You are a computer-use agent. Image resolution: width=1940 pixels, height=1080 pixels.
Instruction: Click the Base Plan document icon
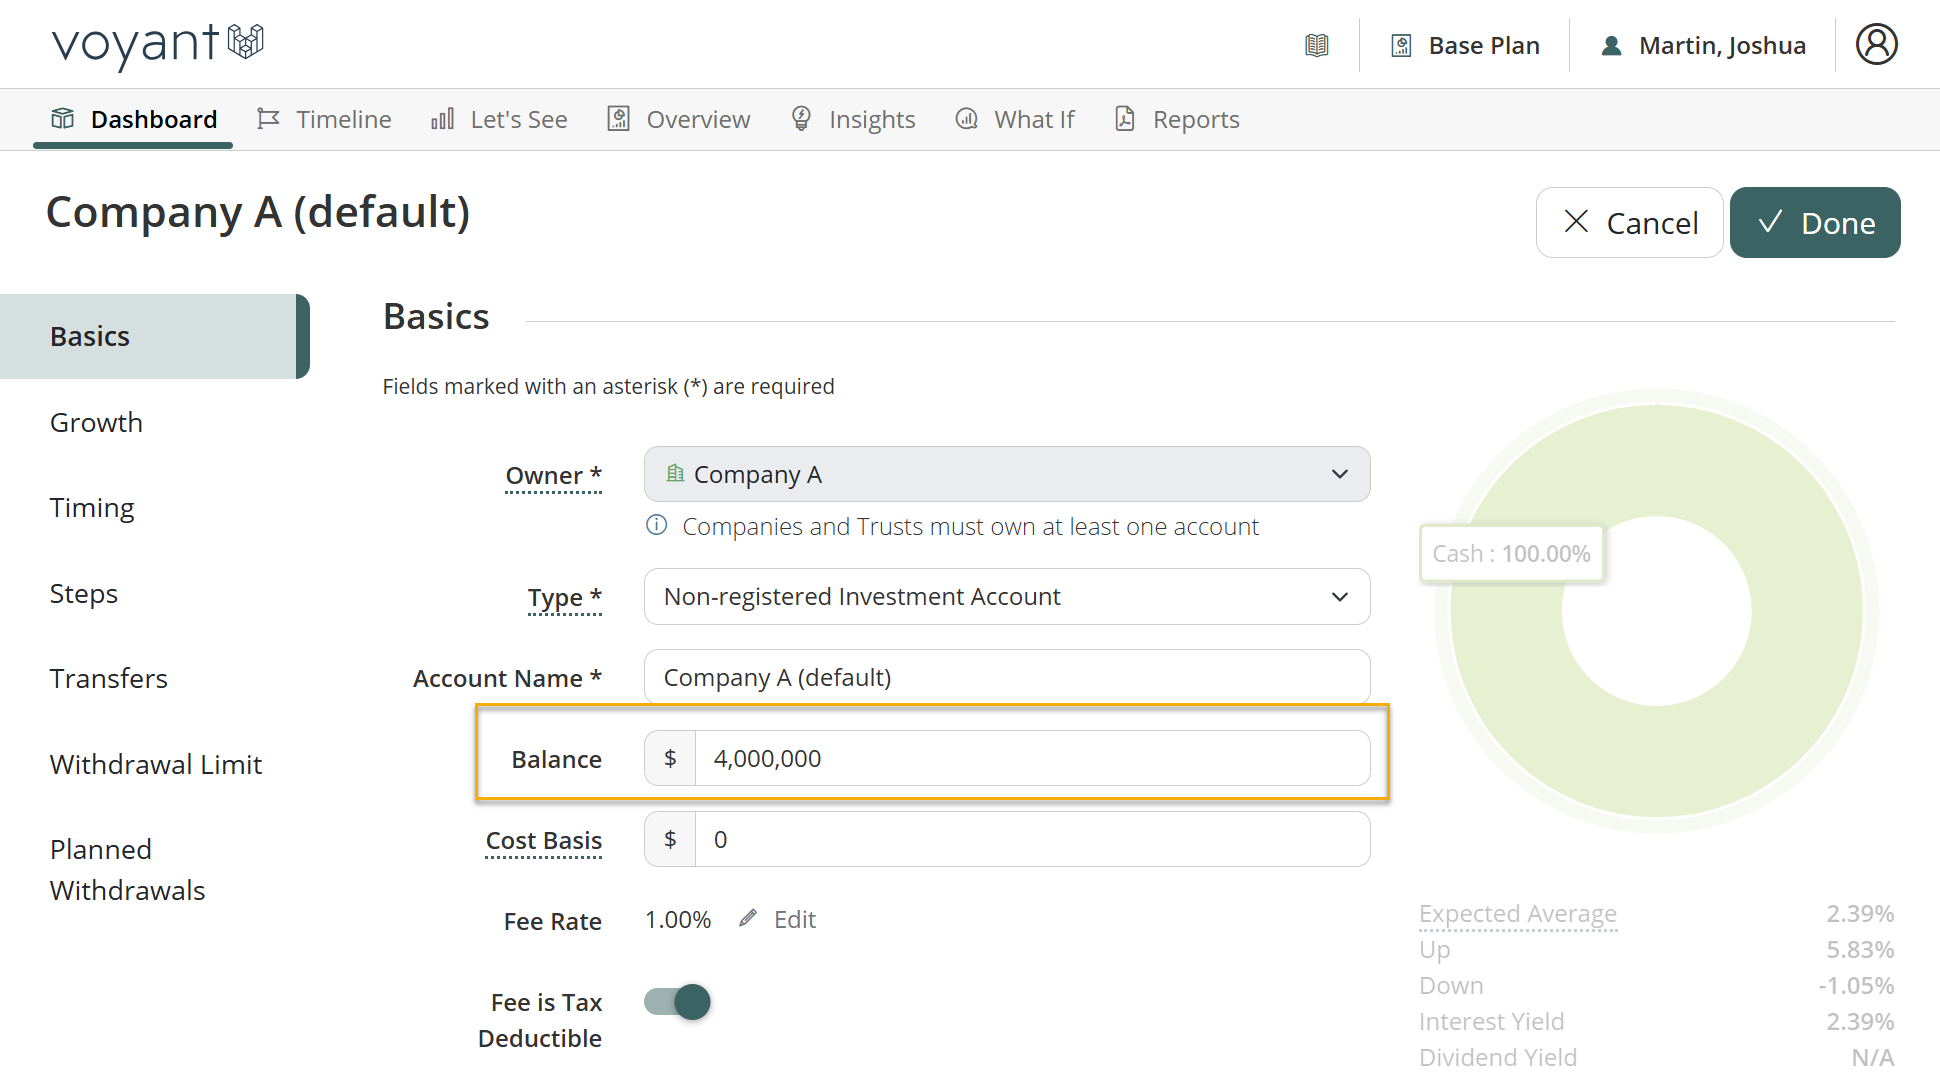(1402, 46)
